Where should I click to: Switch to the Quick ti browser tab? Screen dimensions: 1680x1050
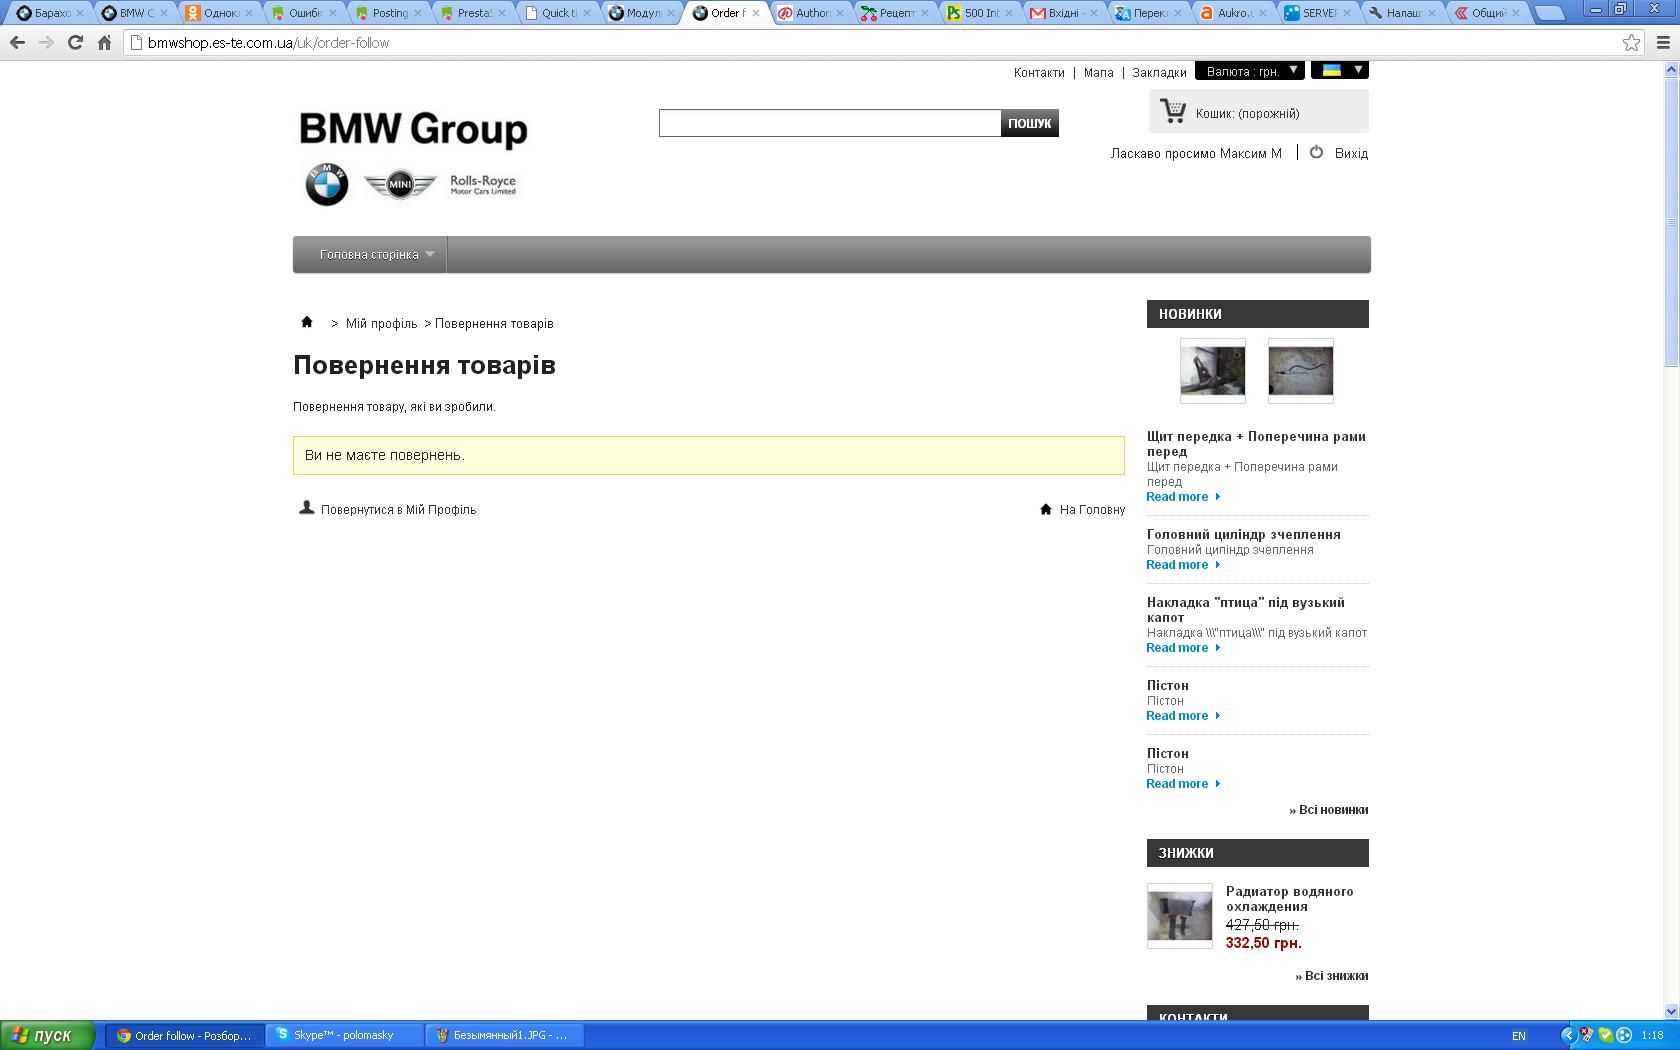pos(557,13)
